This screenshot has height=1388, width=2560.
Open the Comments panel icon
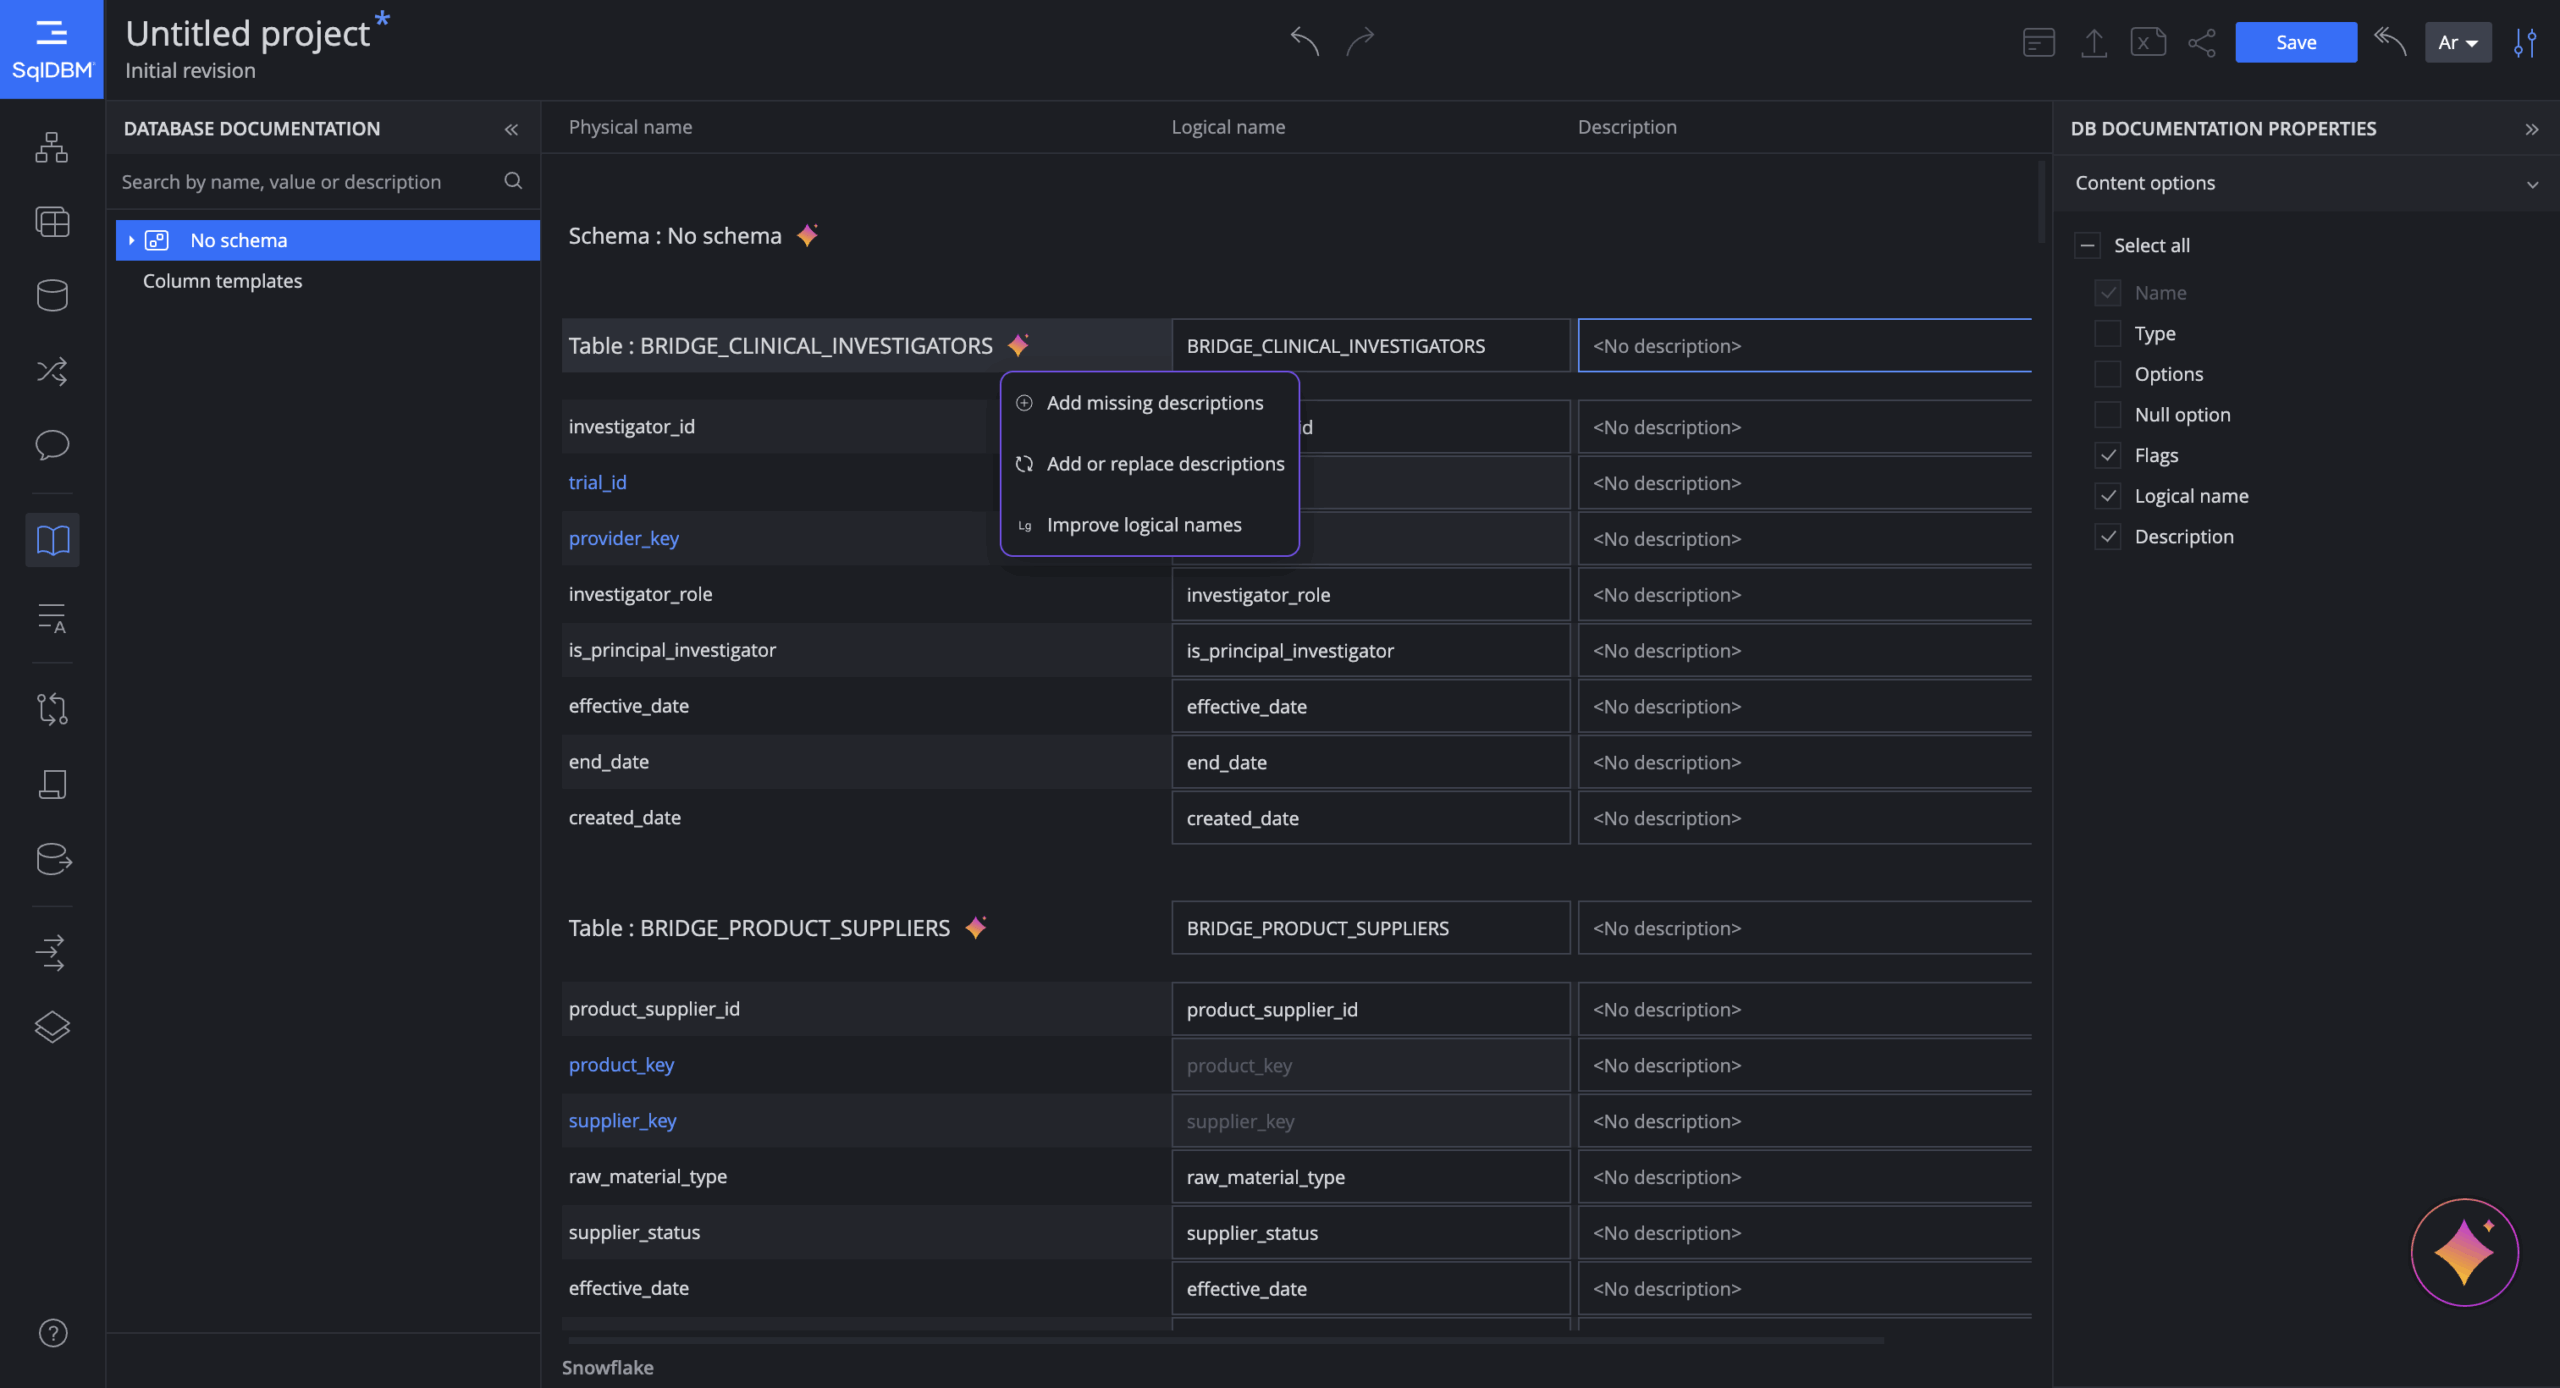click(x=51, y=446)
